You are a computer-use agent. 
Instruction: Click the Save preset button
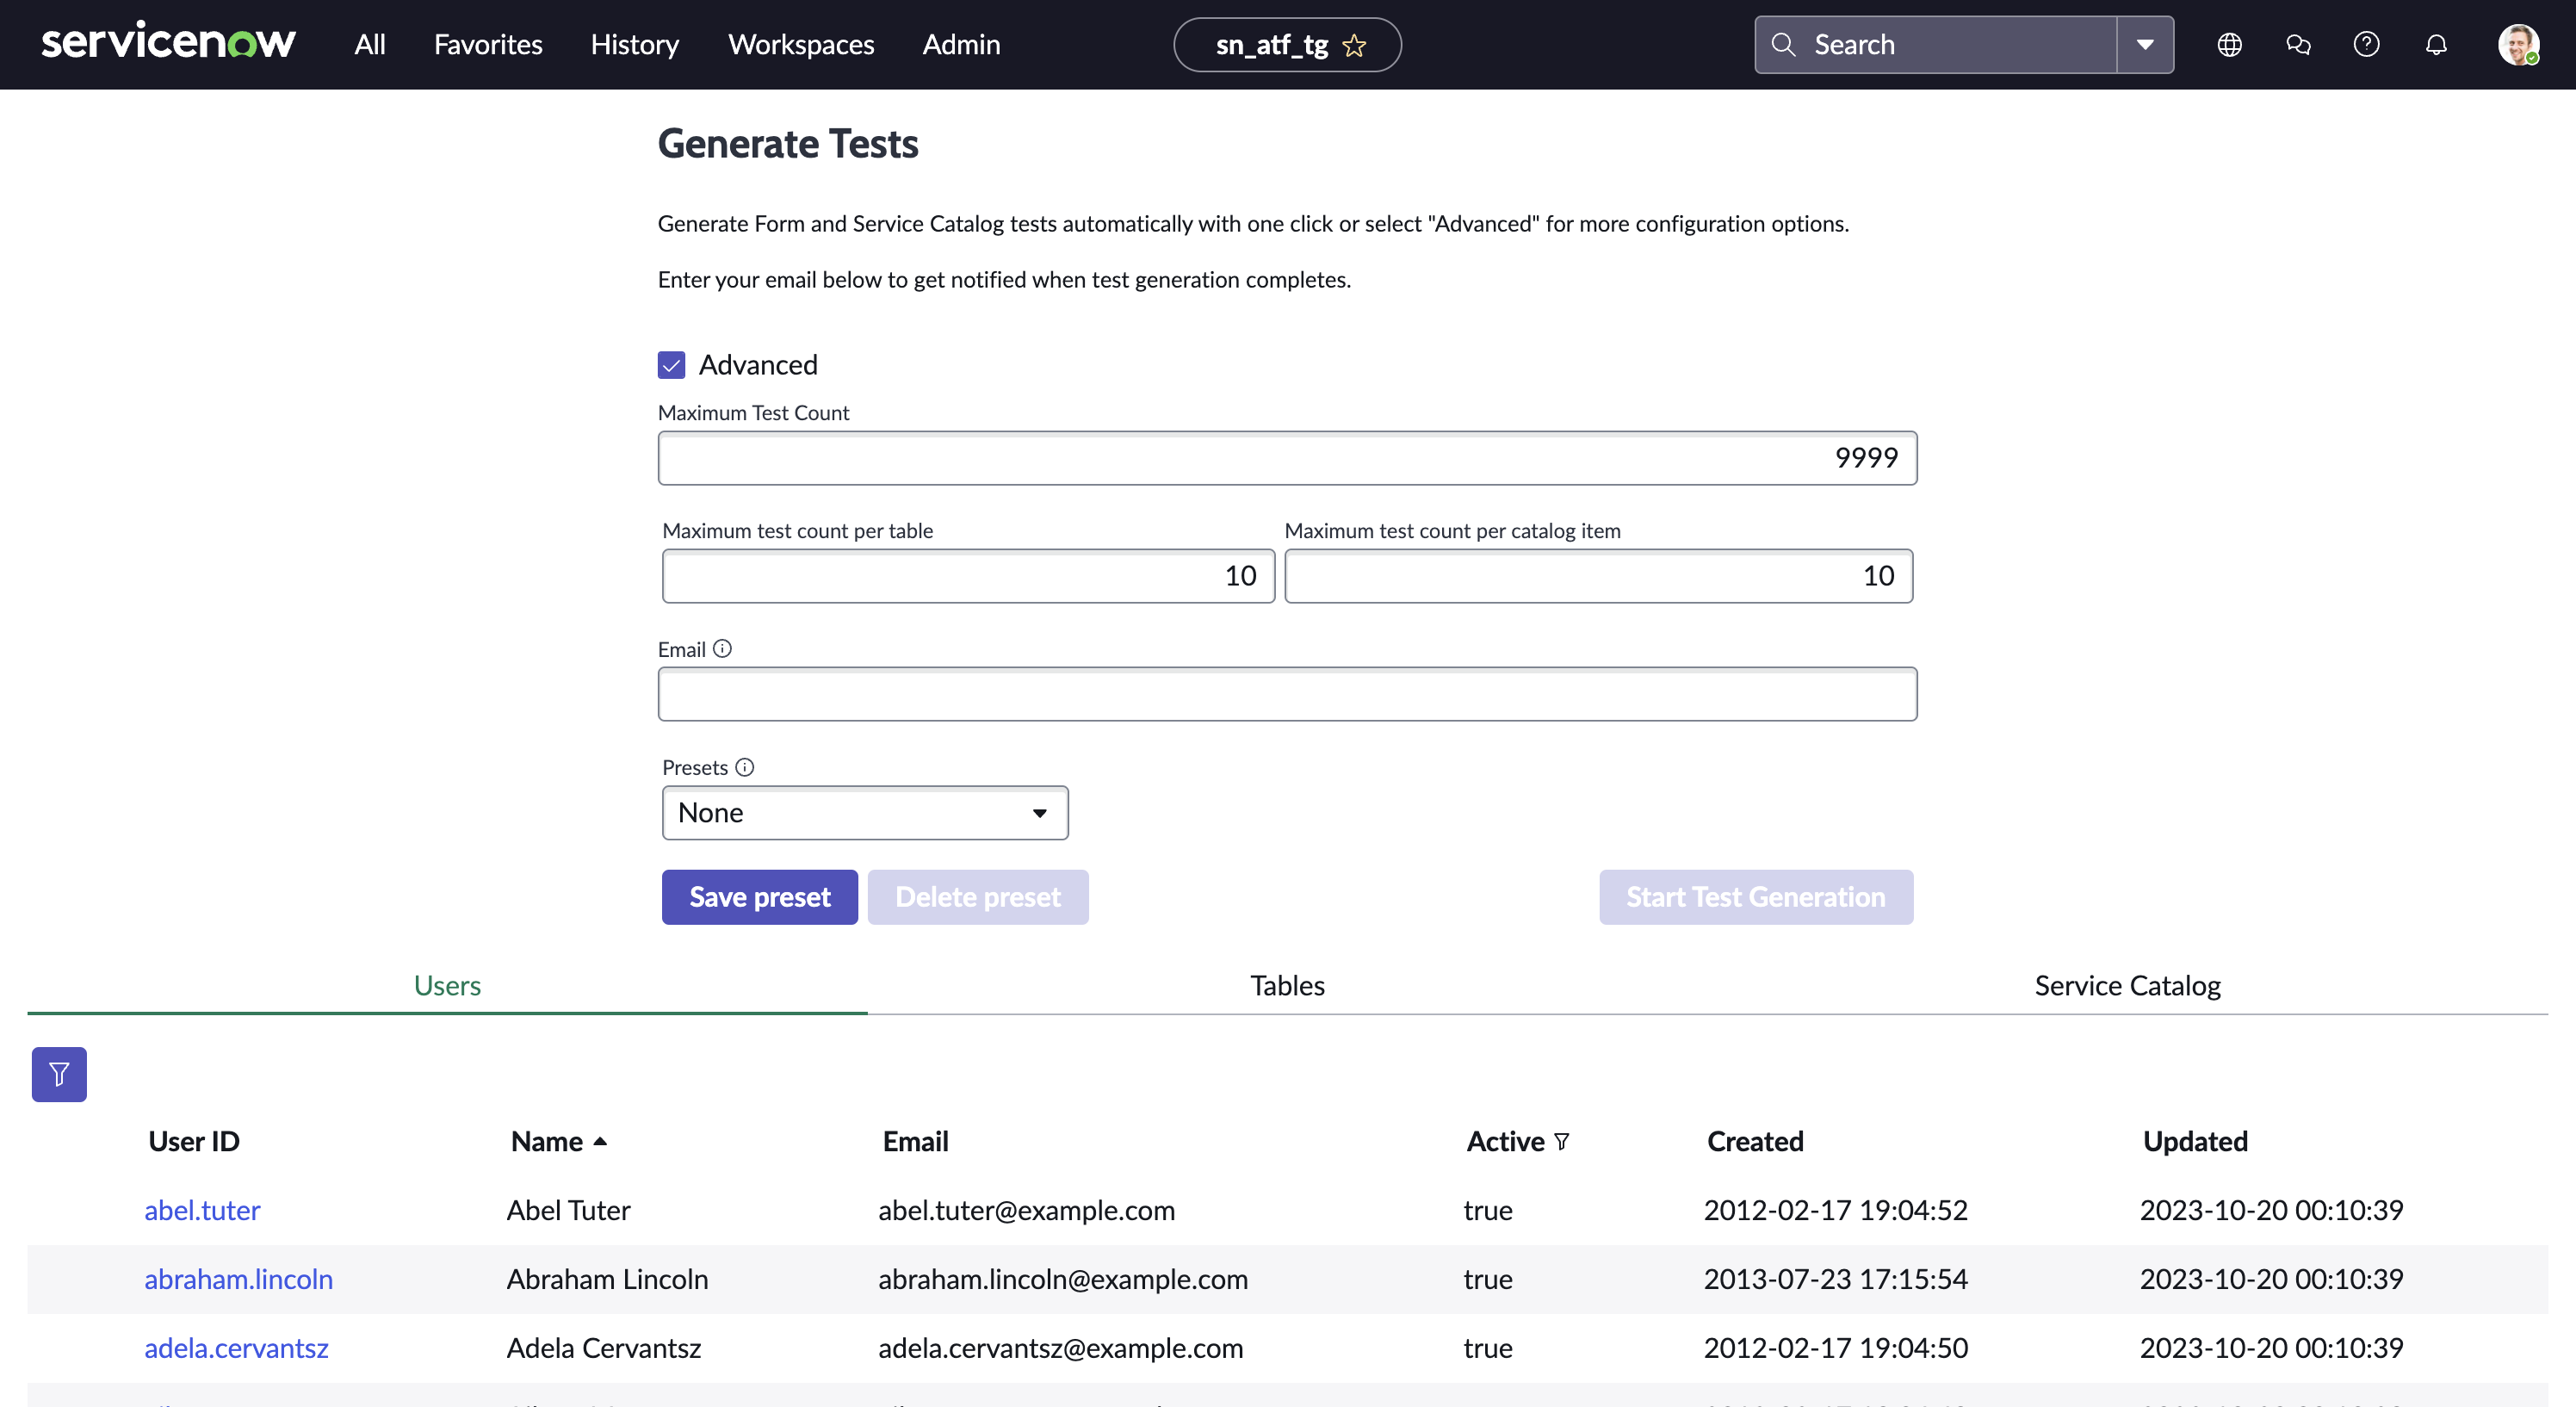[x=759, y=897]
